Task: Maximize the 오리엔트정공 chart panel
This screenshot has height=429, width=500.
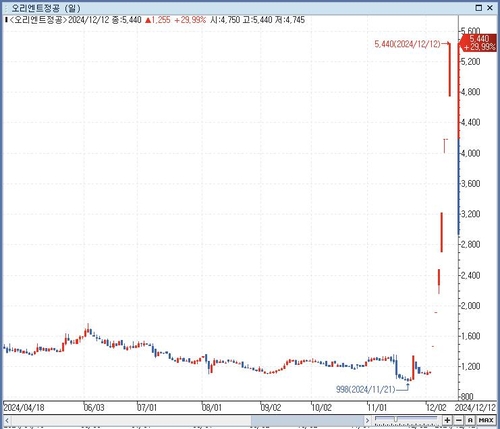Action: pyautogui.click(x=479, y=8)
